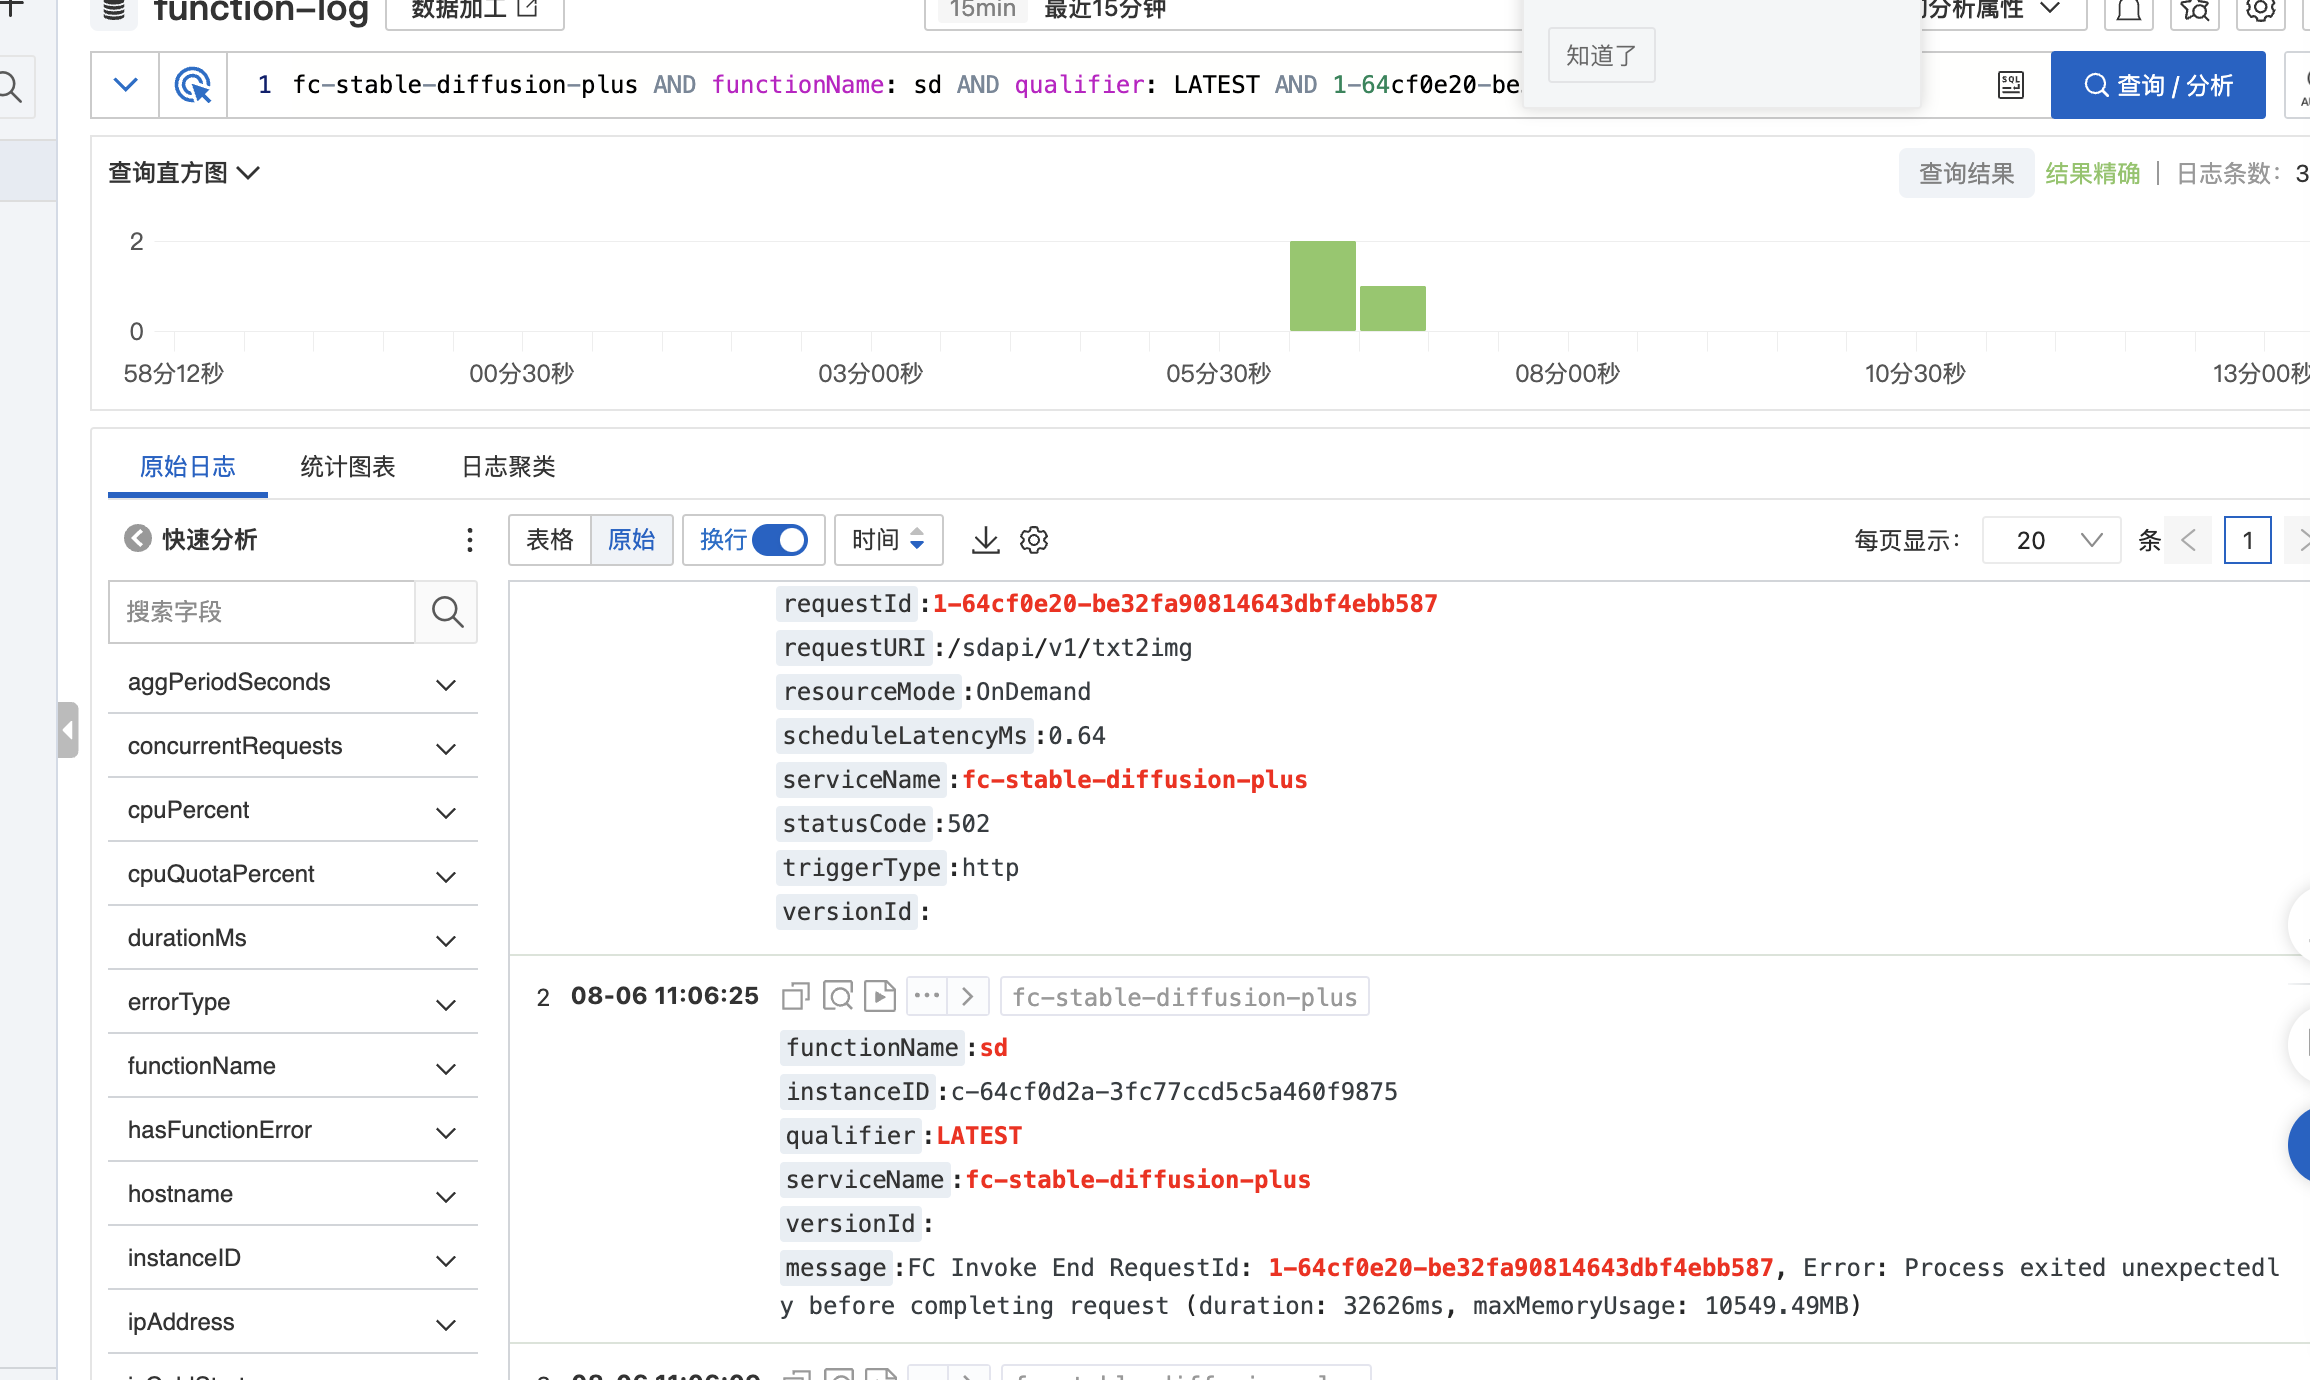The height and width of the screenshot is (1380, 2310).
Task: Click the download logs icon
Action: click(985, 540)
